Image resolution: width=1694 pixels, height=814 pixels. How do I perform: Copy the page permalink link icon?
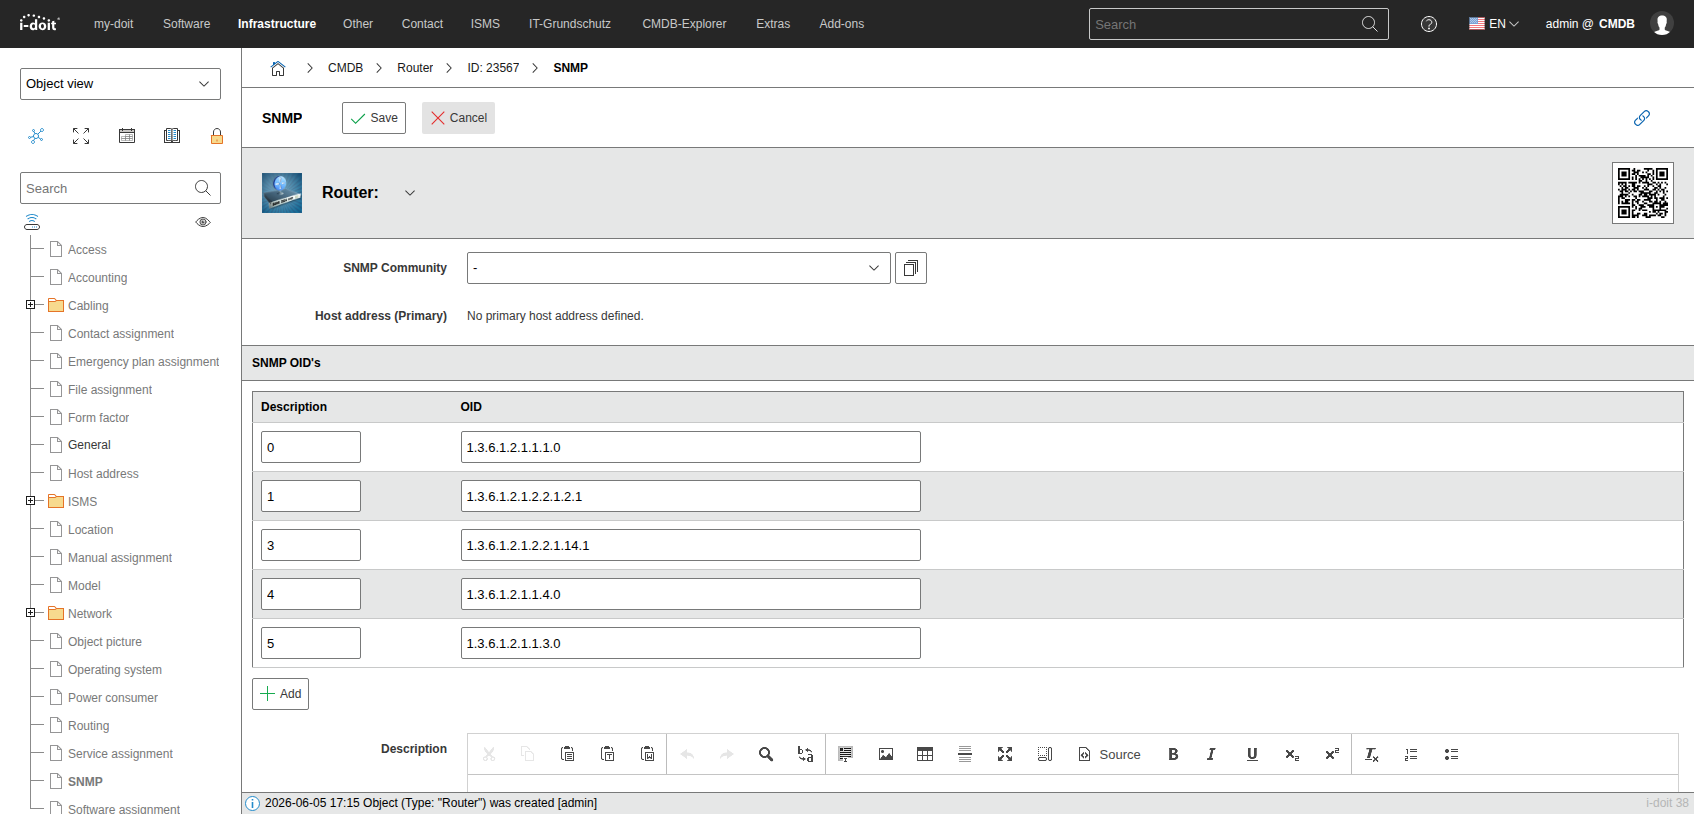tap(1642, 118)
